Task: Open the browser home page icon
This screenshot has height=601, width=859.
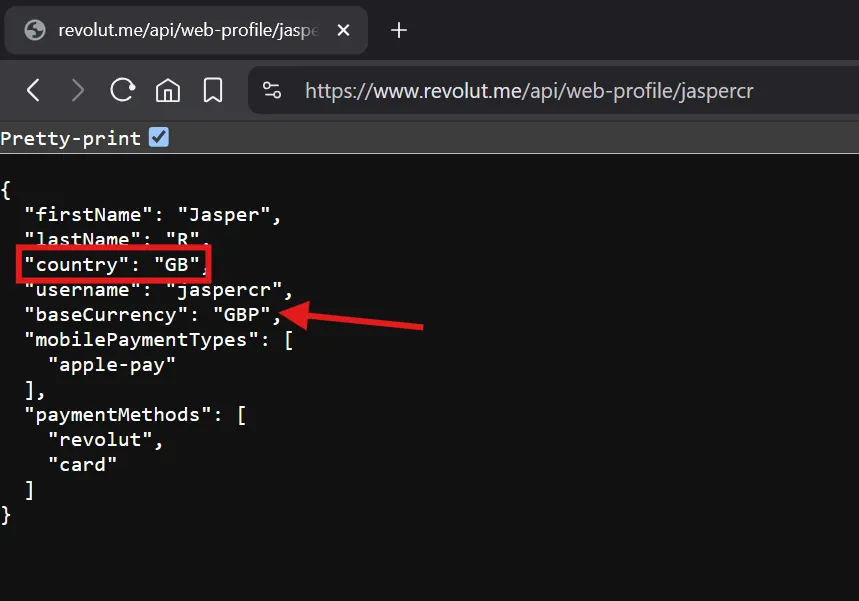Action: click(x=168, y=90)
